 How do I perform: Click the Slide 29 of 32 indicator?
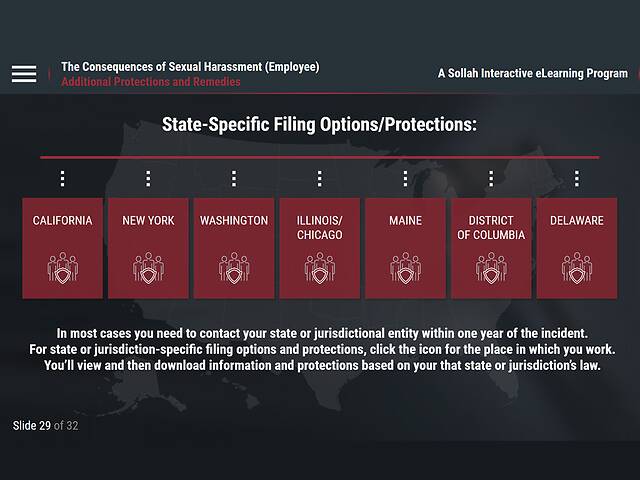45,426
